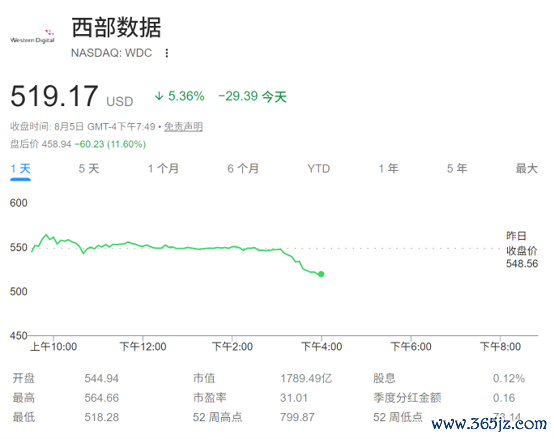Click the 昨日收盘价 548.56 label
Screen dimensions: 554x439
(x=522, y=250)
